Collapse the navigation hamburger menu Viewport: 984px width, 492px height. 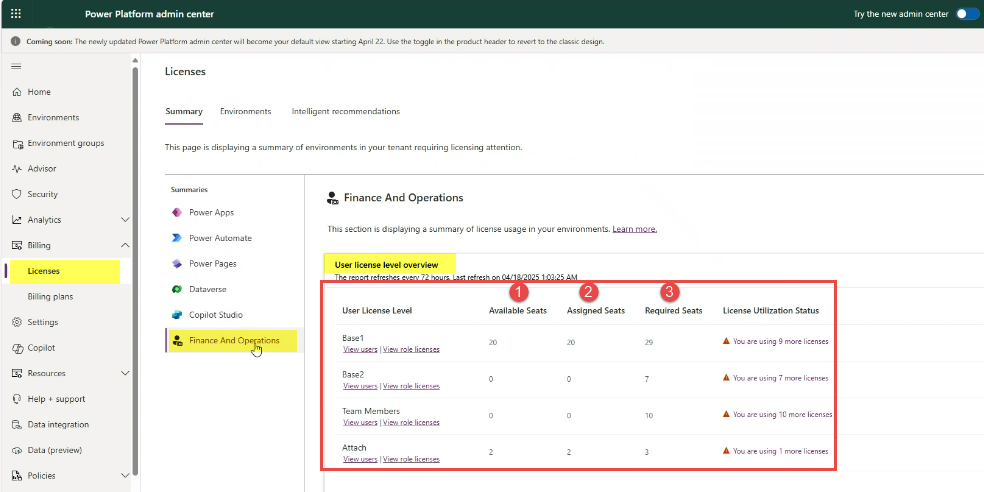point(16,66)
